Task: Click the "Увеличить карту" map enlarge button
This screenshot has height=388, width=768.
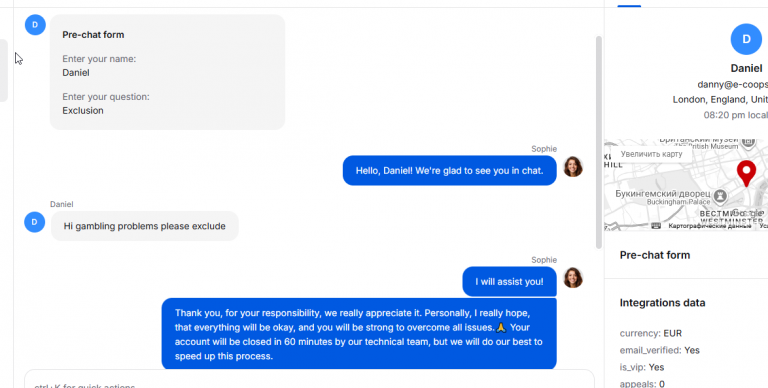Action: pos(651,154)
